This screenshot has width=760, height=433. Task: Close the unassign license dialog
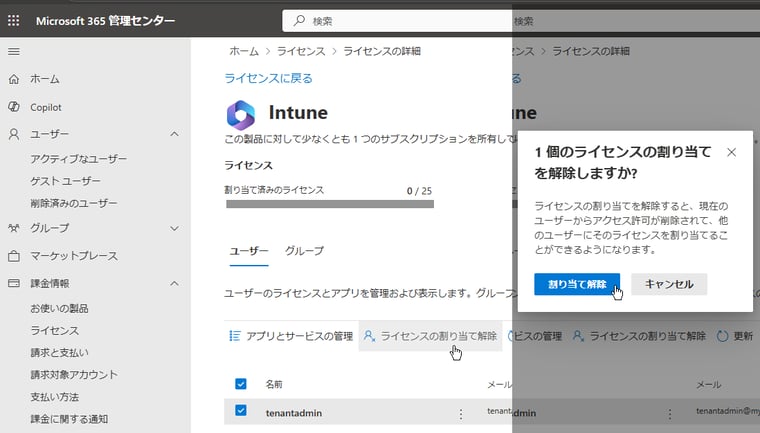731,152
